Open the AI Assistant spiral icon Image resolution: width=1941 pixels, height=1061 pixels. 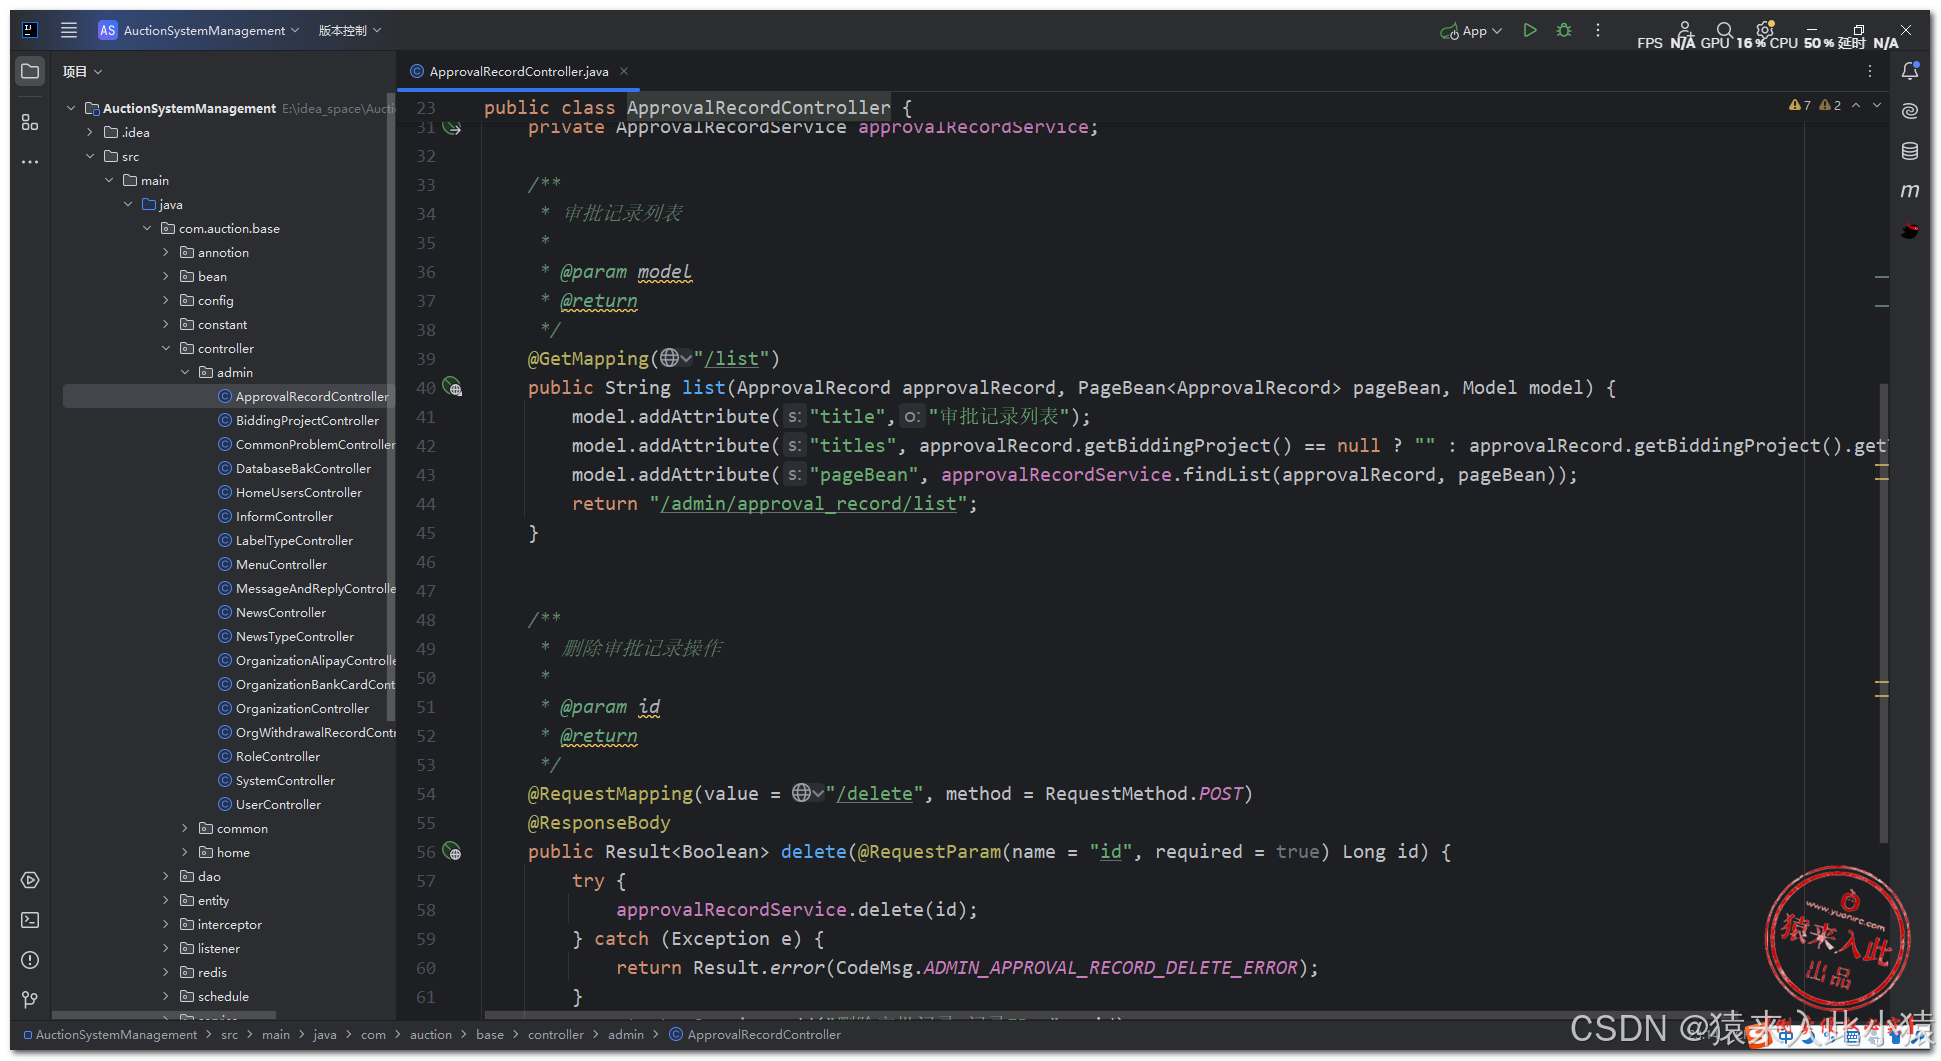(1910, 111)
